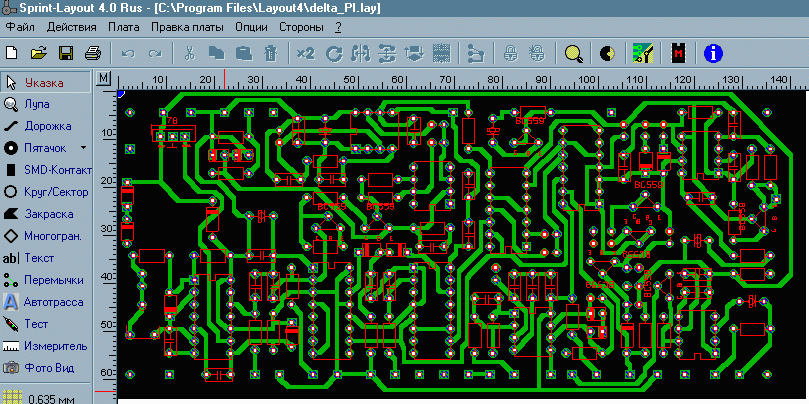Click the magnifier zoom icon in top toolbar

(573, 52)
